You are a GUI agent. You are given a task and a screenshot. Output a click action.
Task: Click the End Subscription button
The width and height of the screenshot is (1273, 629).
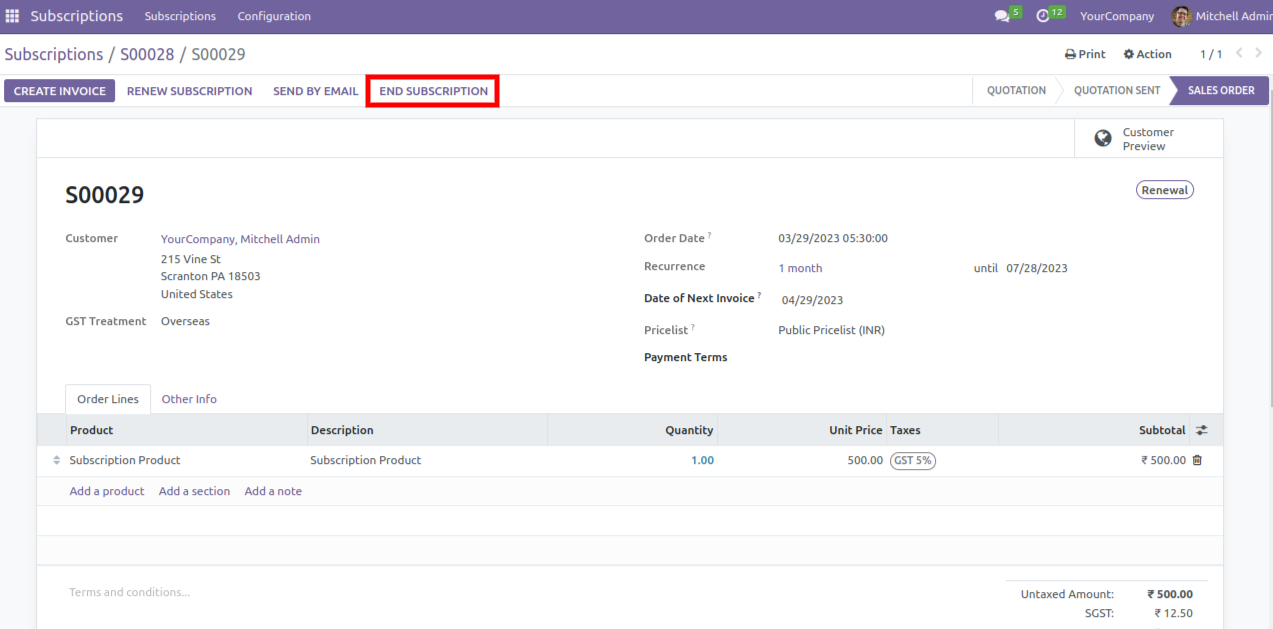point(433,91)
